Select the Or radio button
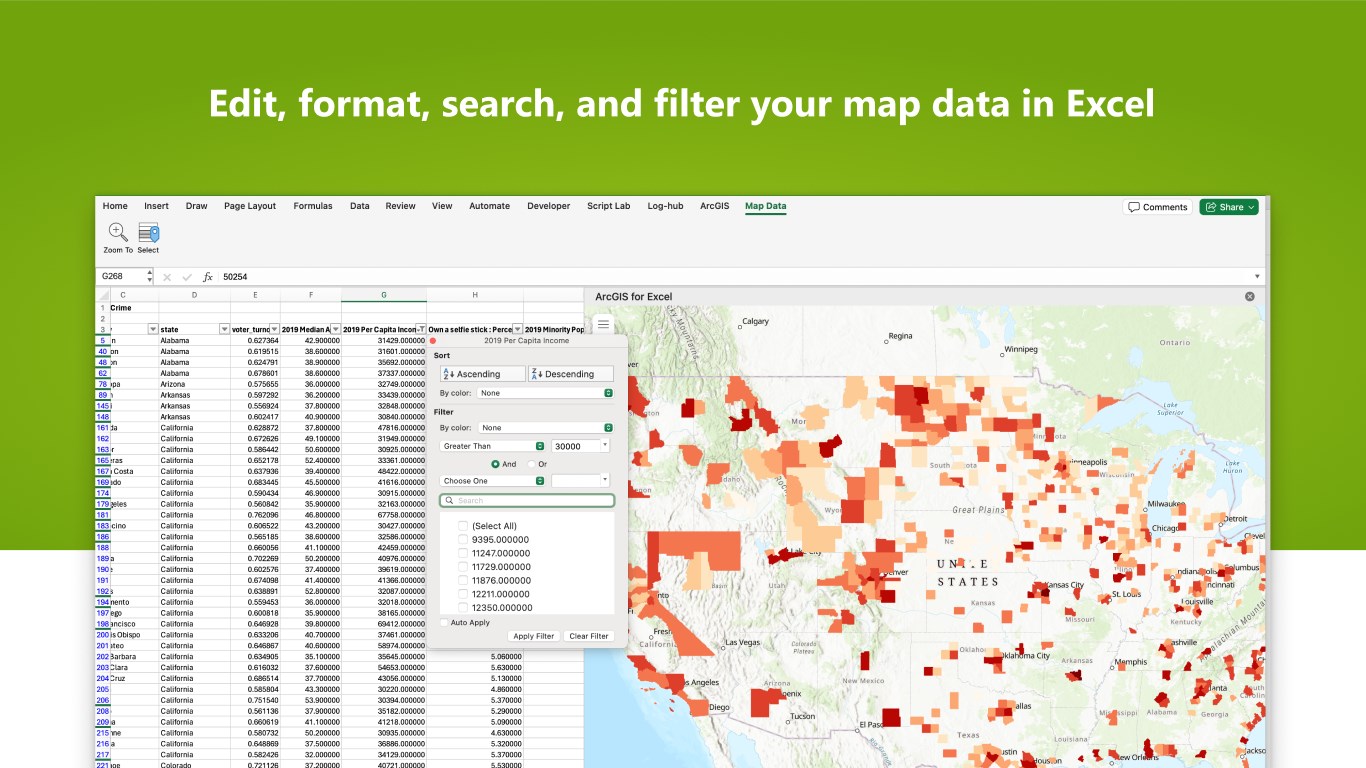This screenshot has width=1366, height=768. coord(531,464)
